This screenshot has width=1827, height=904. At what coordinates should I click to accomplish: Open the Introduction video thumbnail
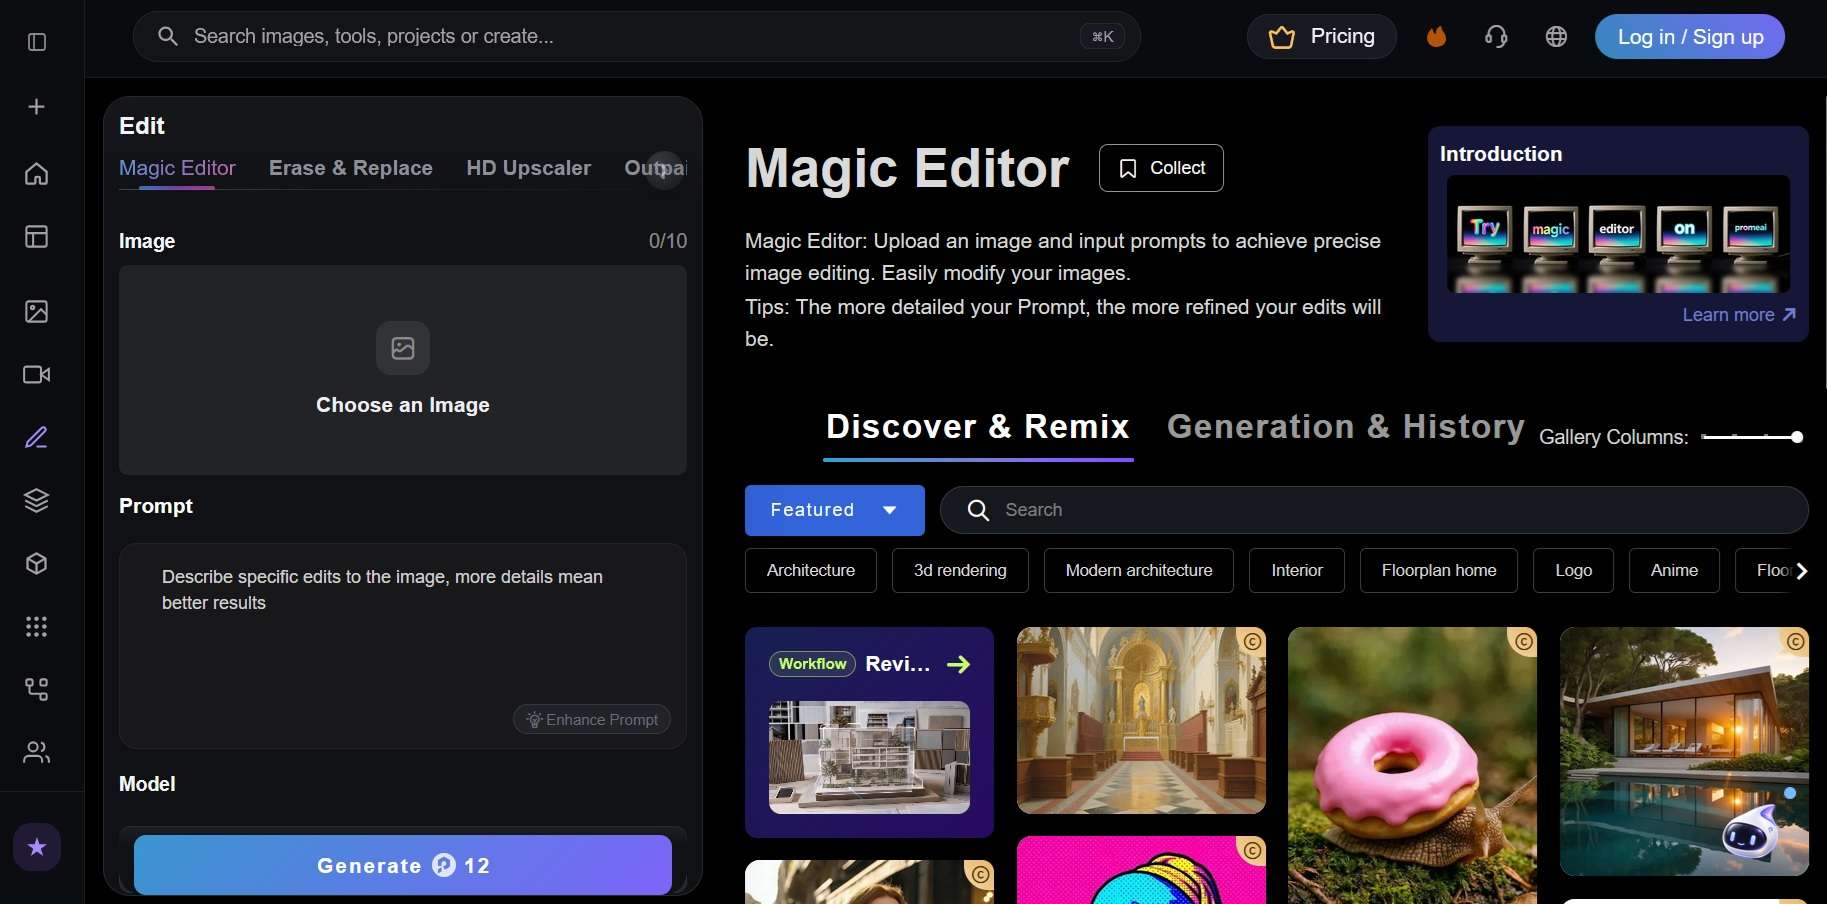tap(1618, 234)
